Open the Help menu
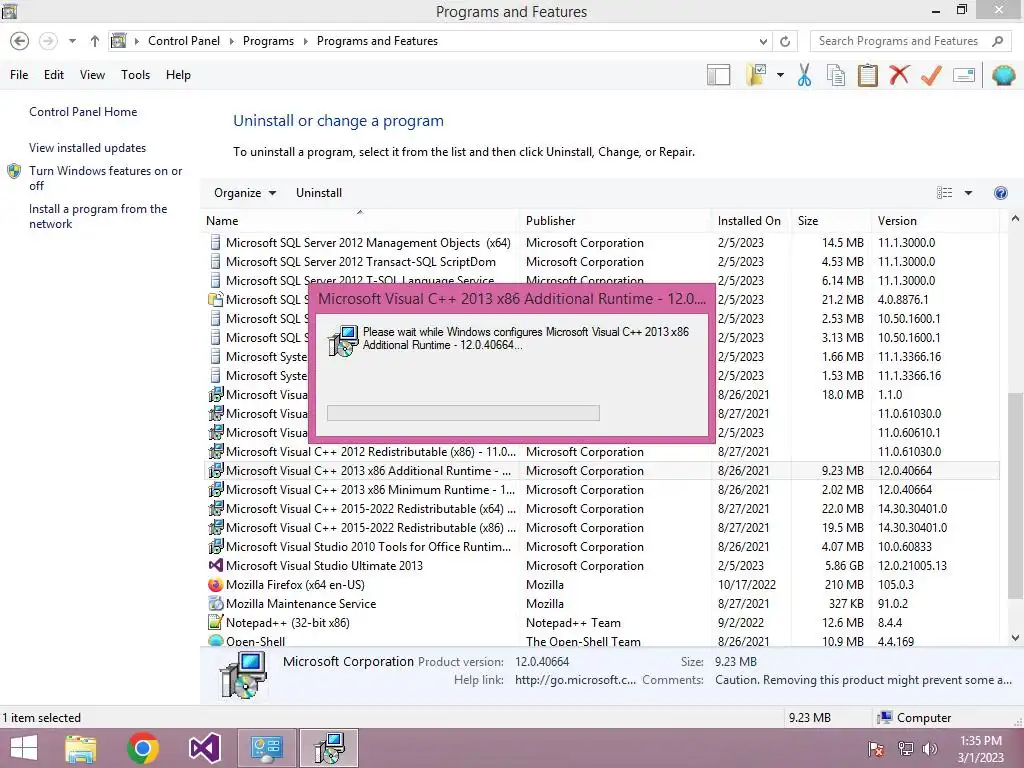This screenshot has height=768, width=1024. 178,75
